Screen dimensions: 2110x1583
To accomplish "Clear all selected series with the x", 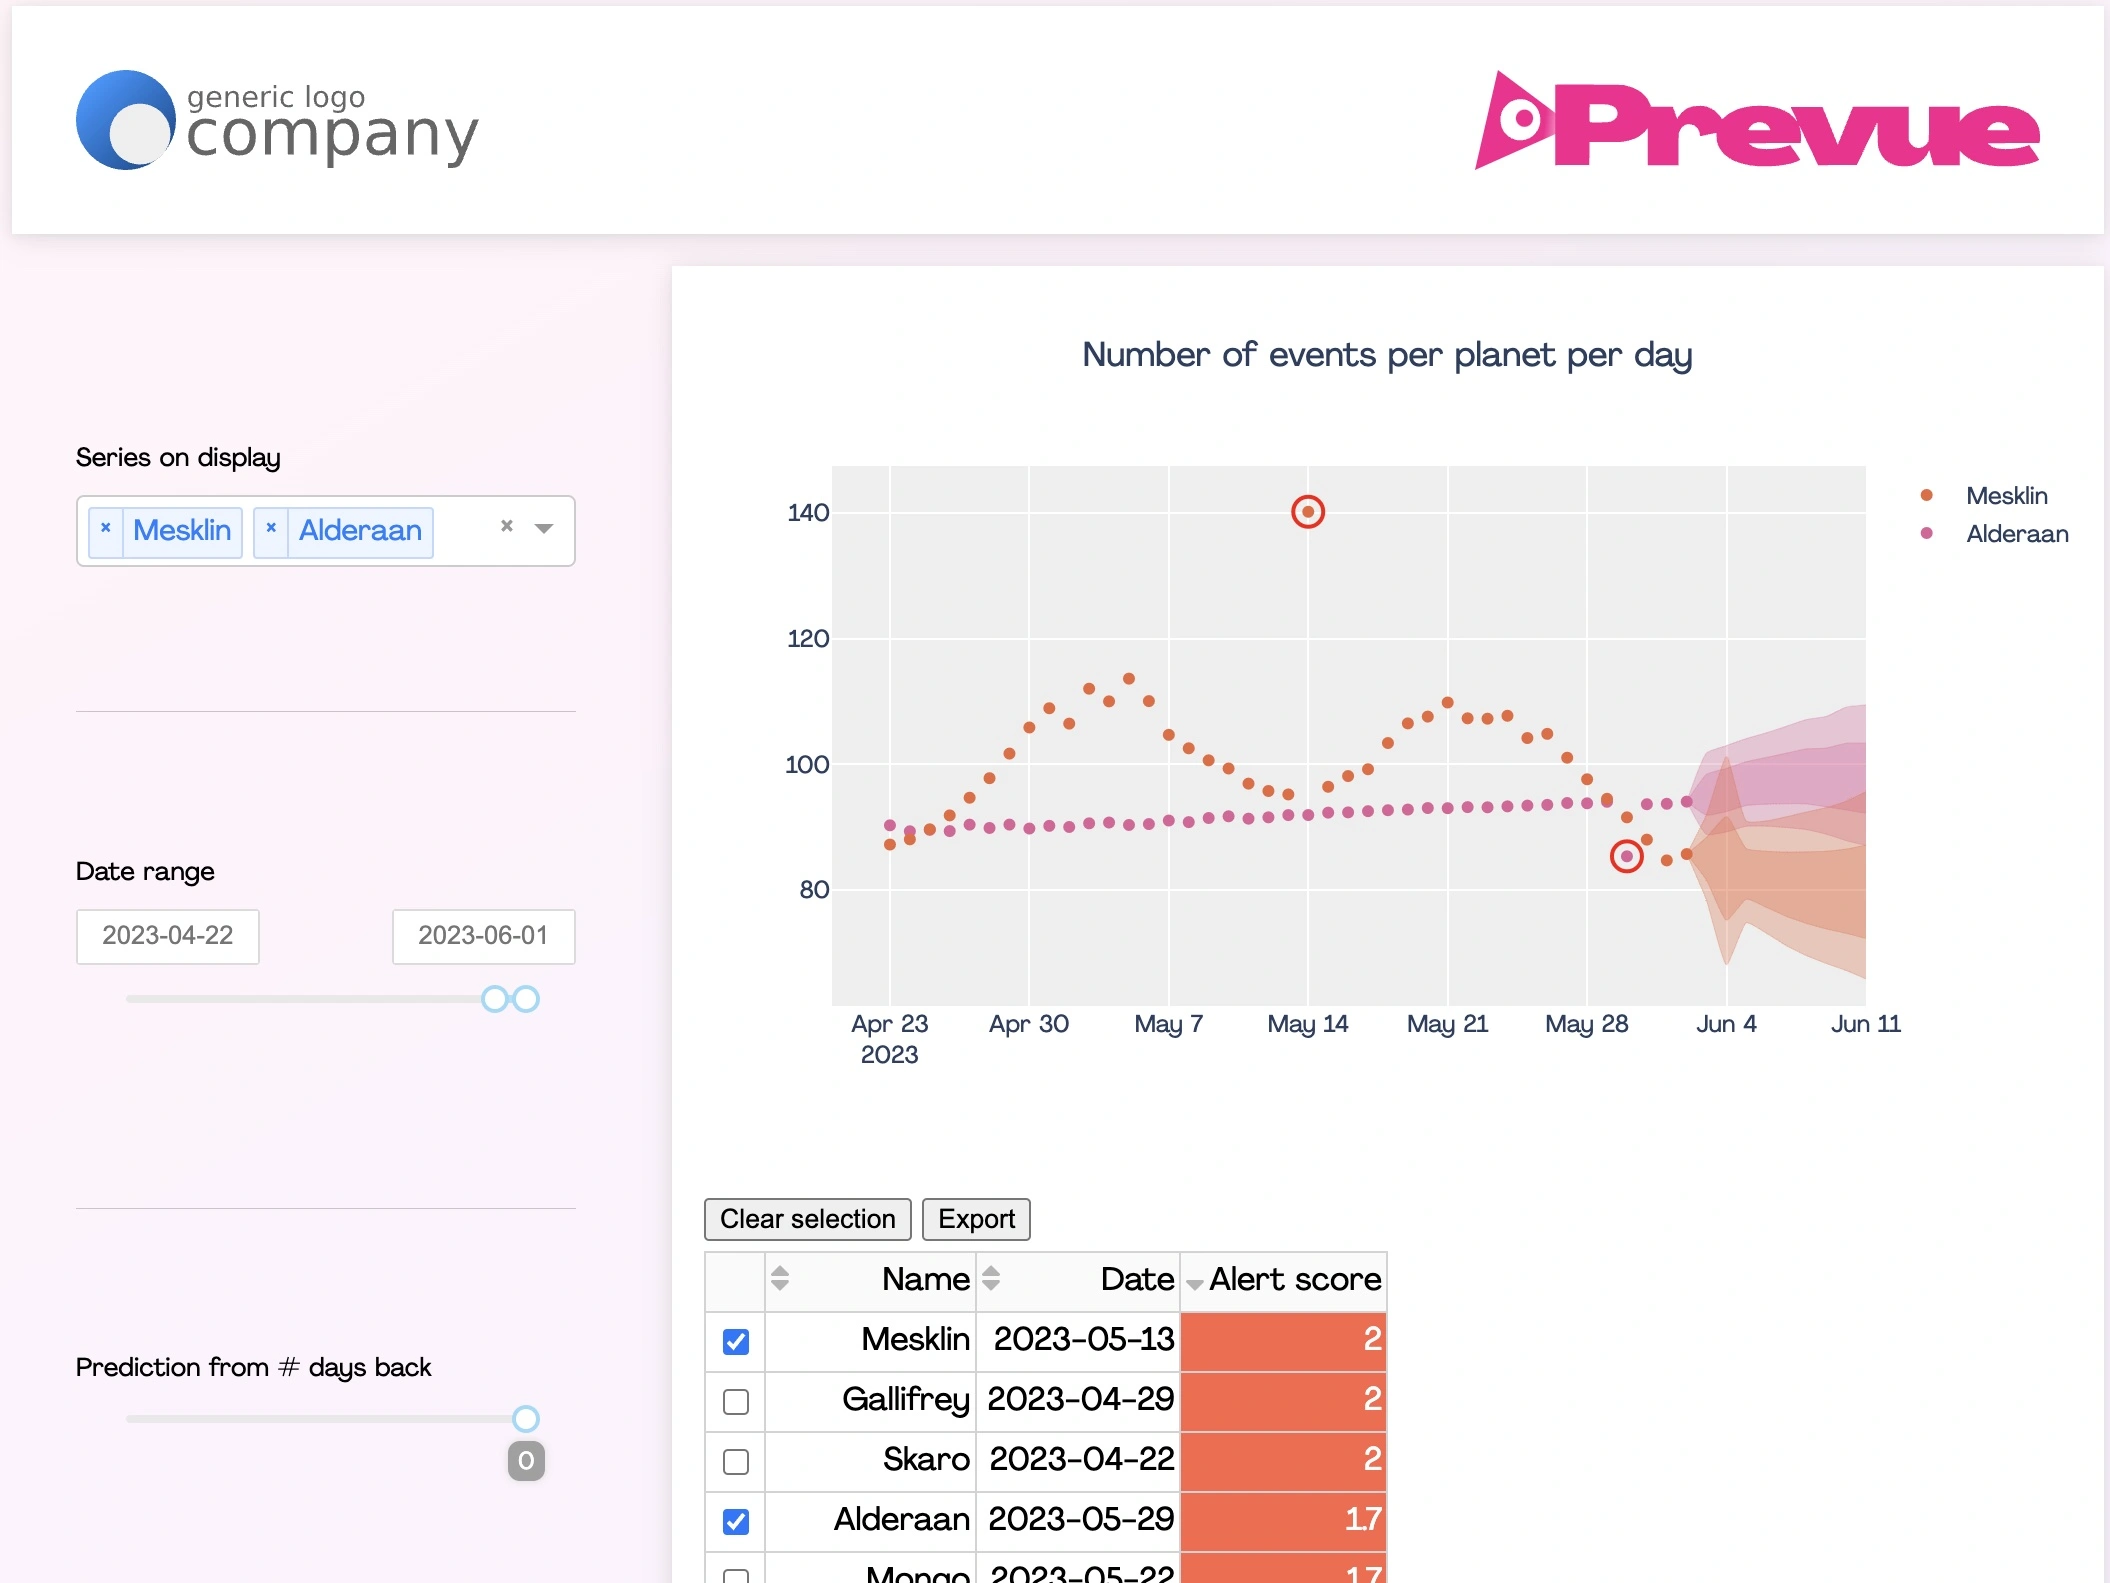I will [507, 526].
